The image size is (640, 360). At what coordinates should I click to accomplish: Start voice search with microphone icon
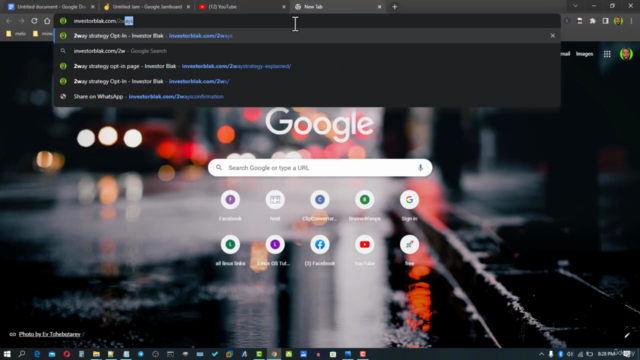[x=420, y=168]
